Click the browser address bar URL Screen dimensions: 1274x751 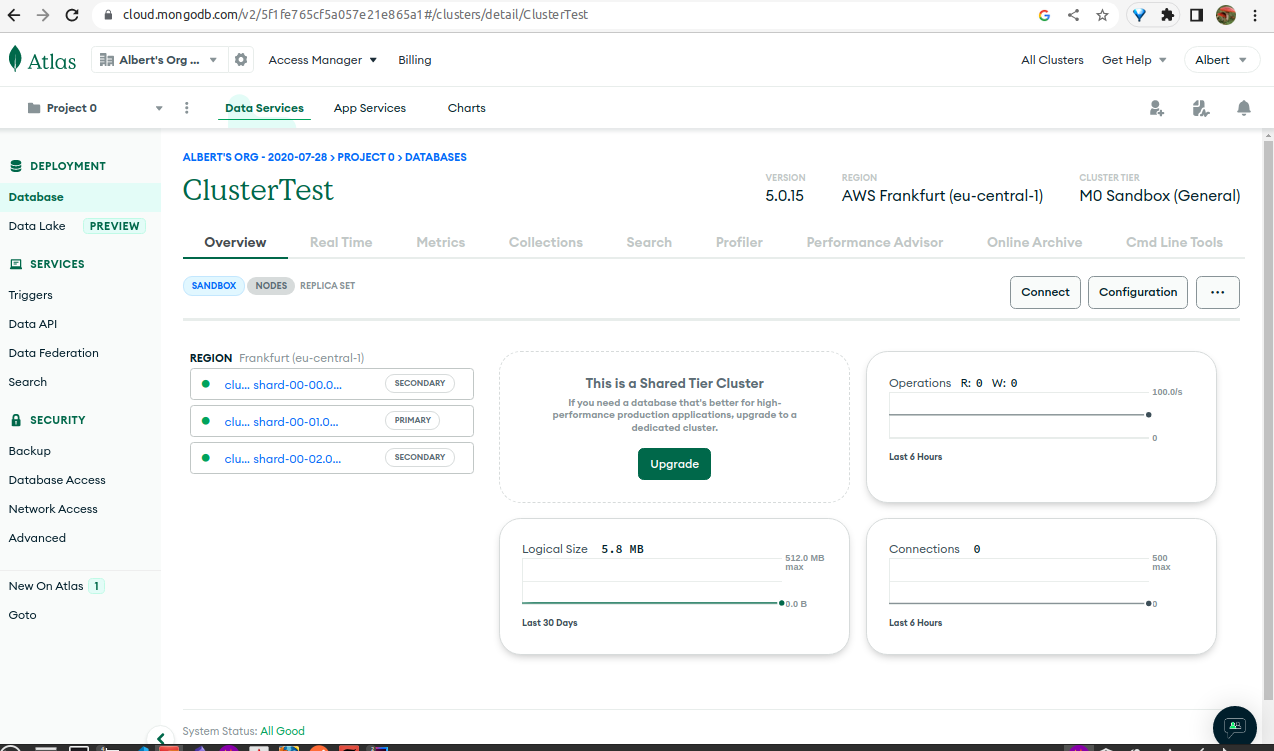click(355, 15)
